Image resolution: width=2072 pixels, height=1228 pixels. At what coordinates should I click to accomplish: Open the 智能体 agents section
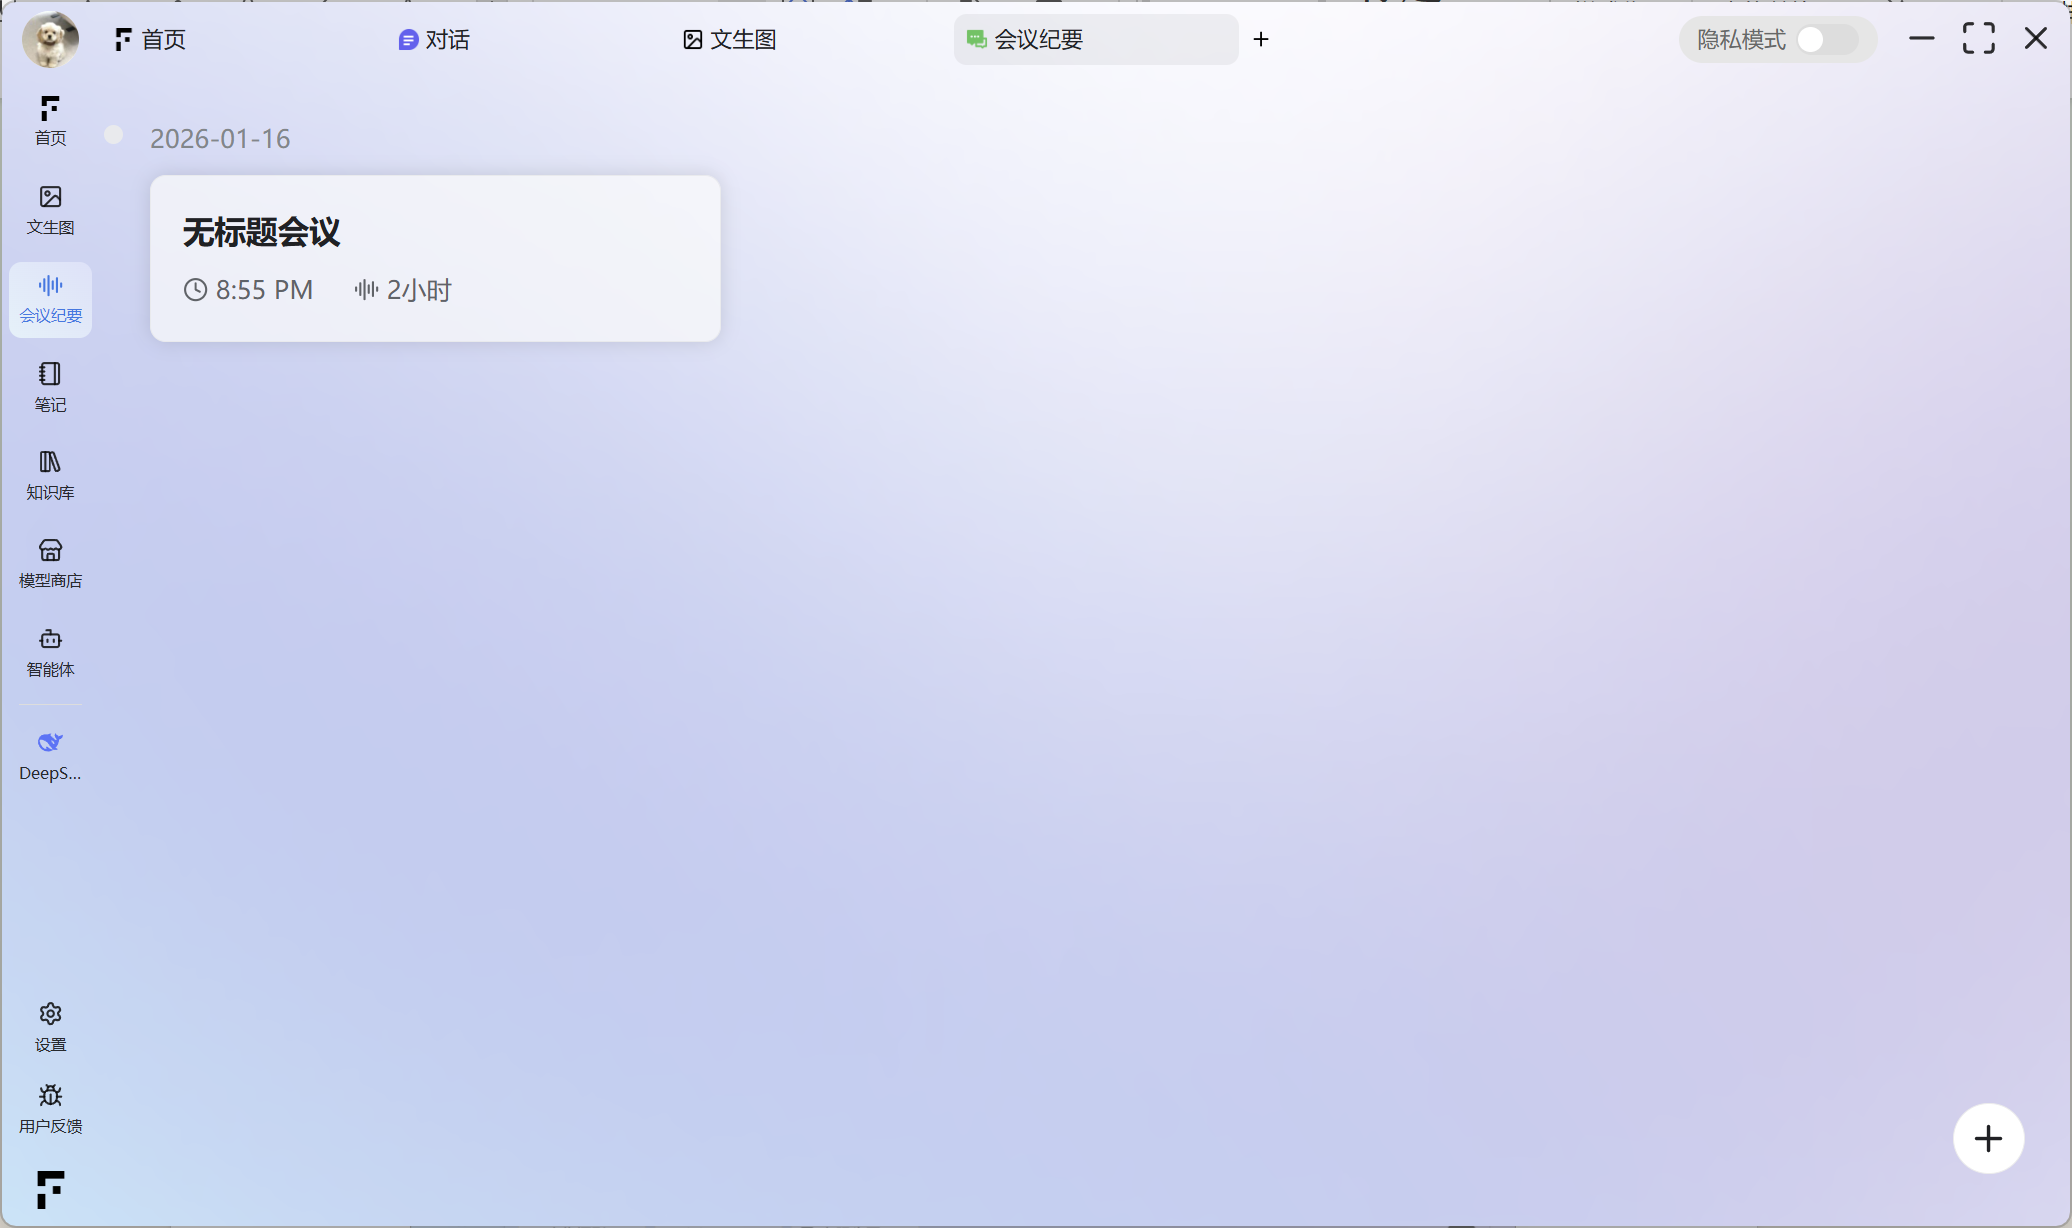50,652
